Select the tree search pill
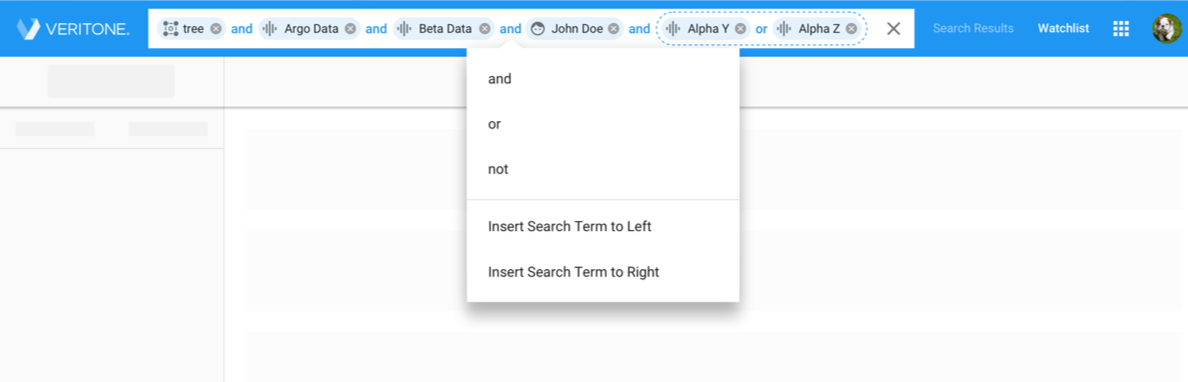 pyautogui.click(x=191, y=29)
